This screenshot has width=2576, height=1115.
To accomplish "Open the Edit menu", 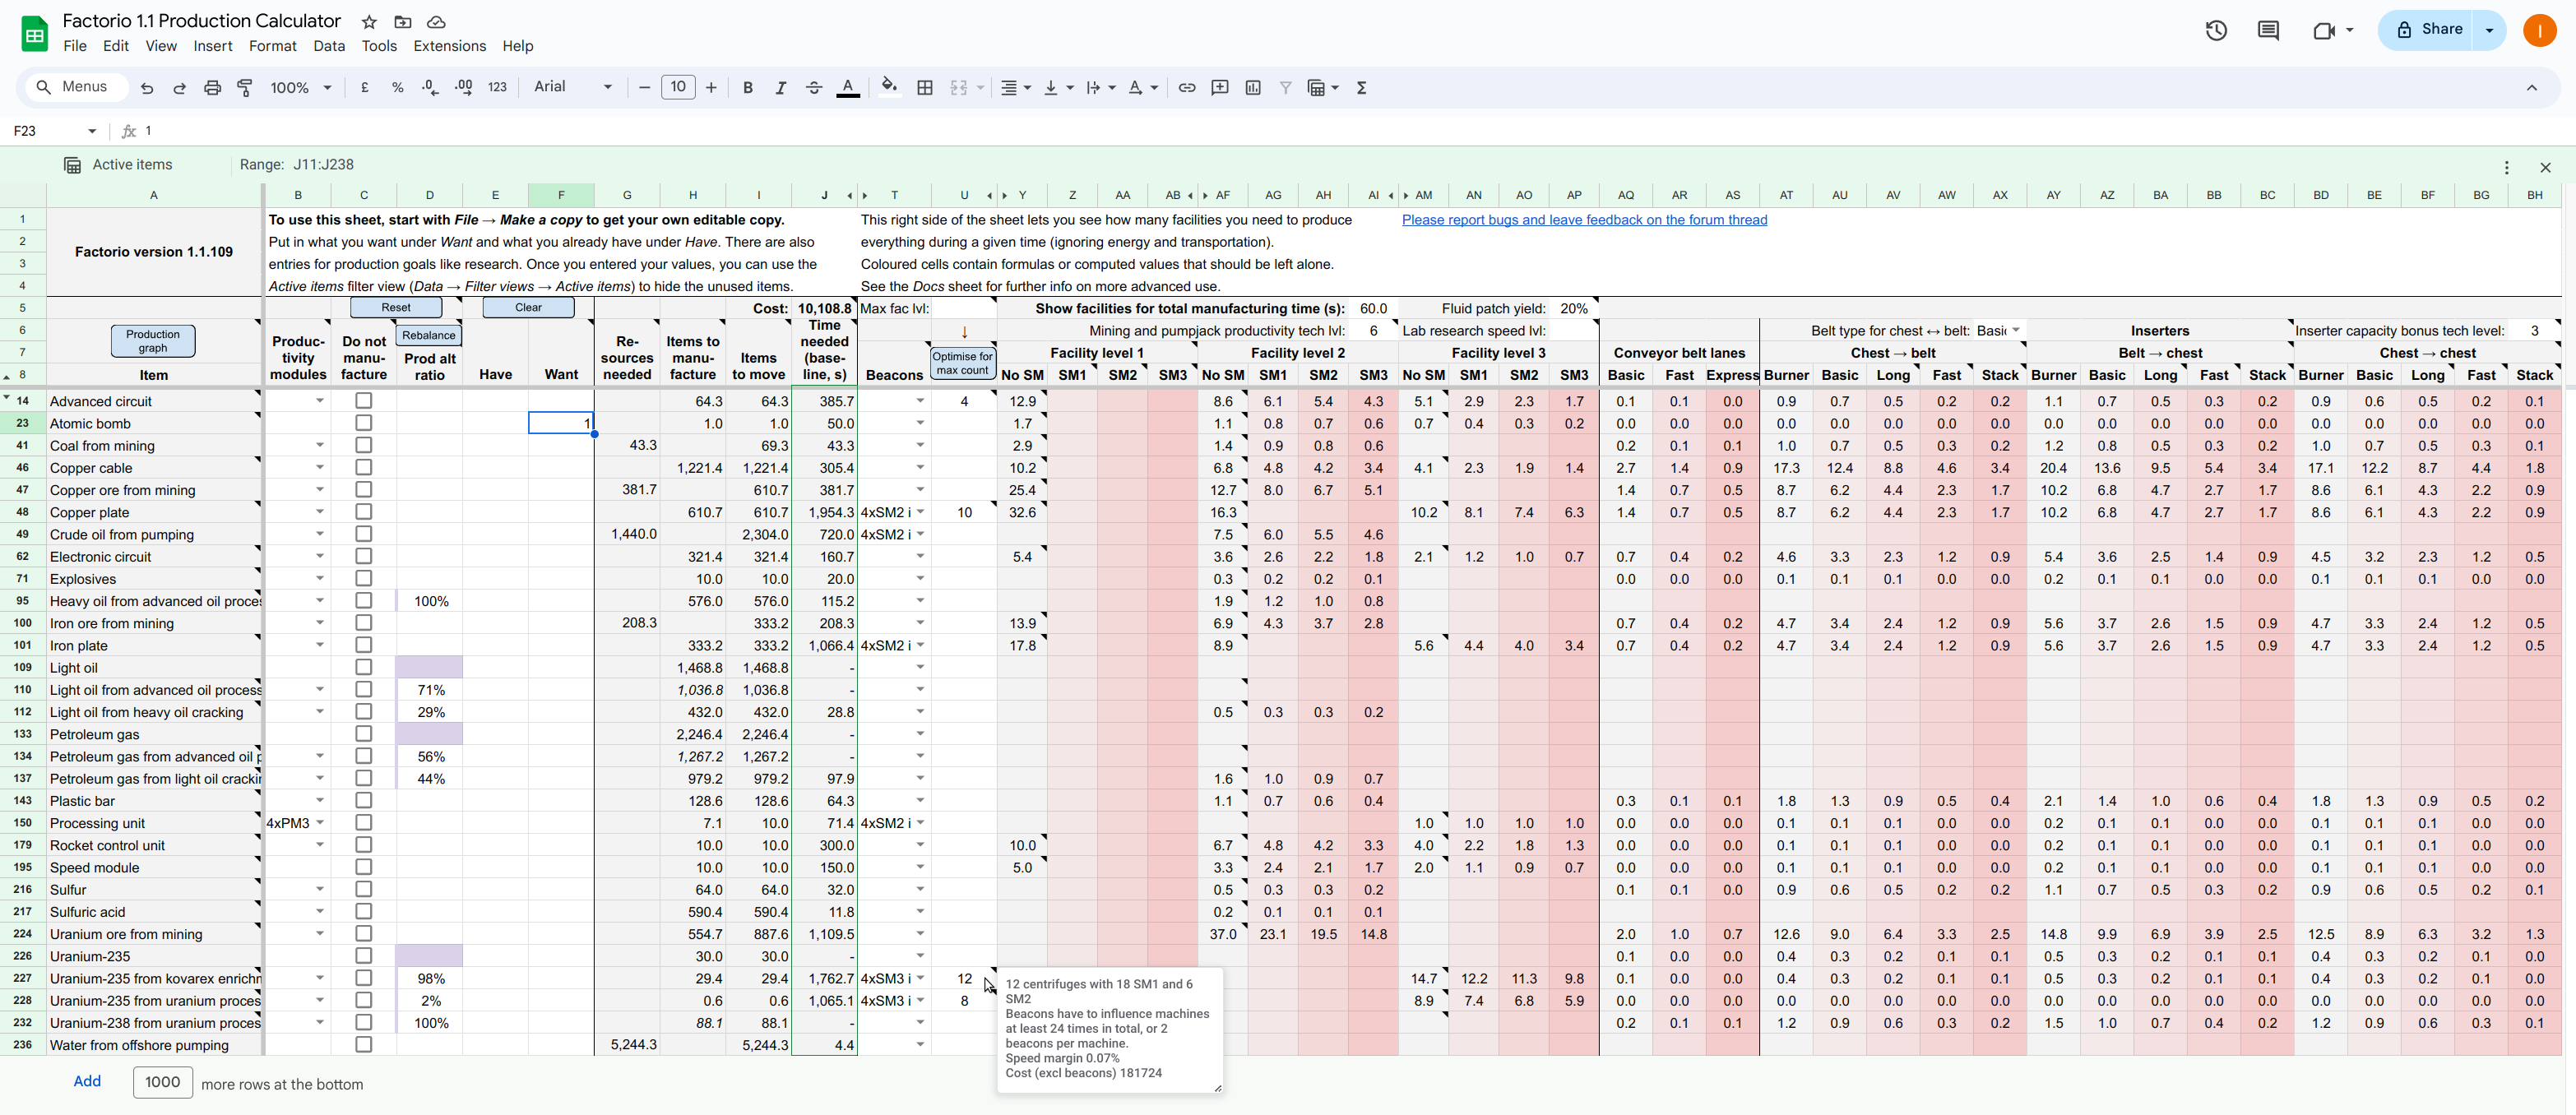I will click(x=116, y=46).
